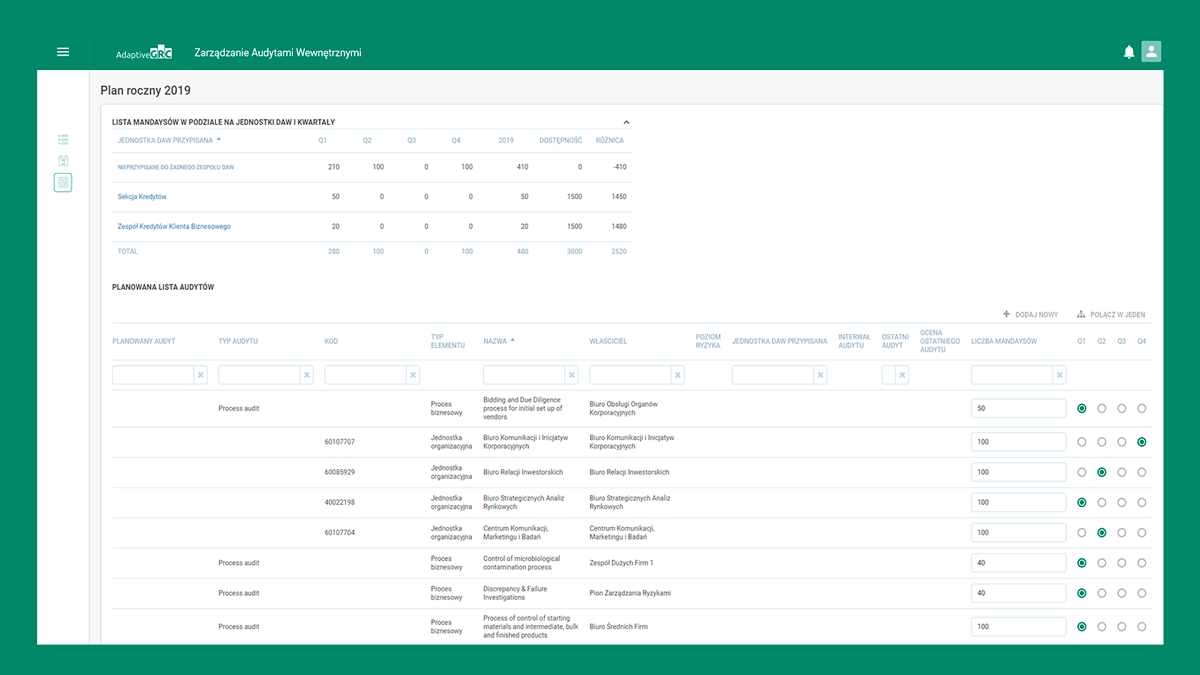Sort the audit list by Nazwa column
The width and height of the screenshot is (1200, 675).
click(x=495, y=341)
